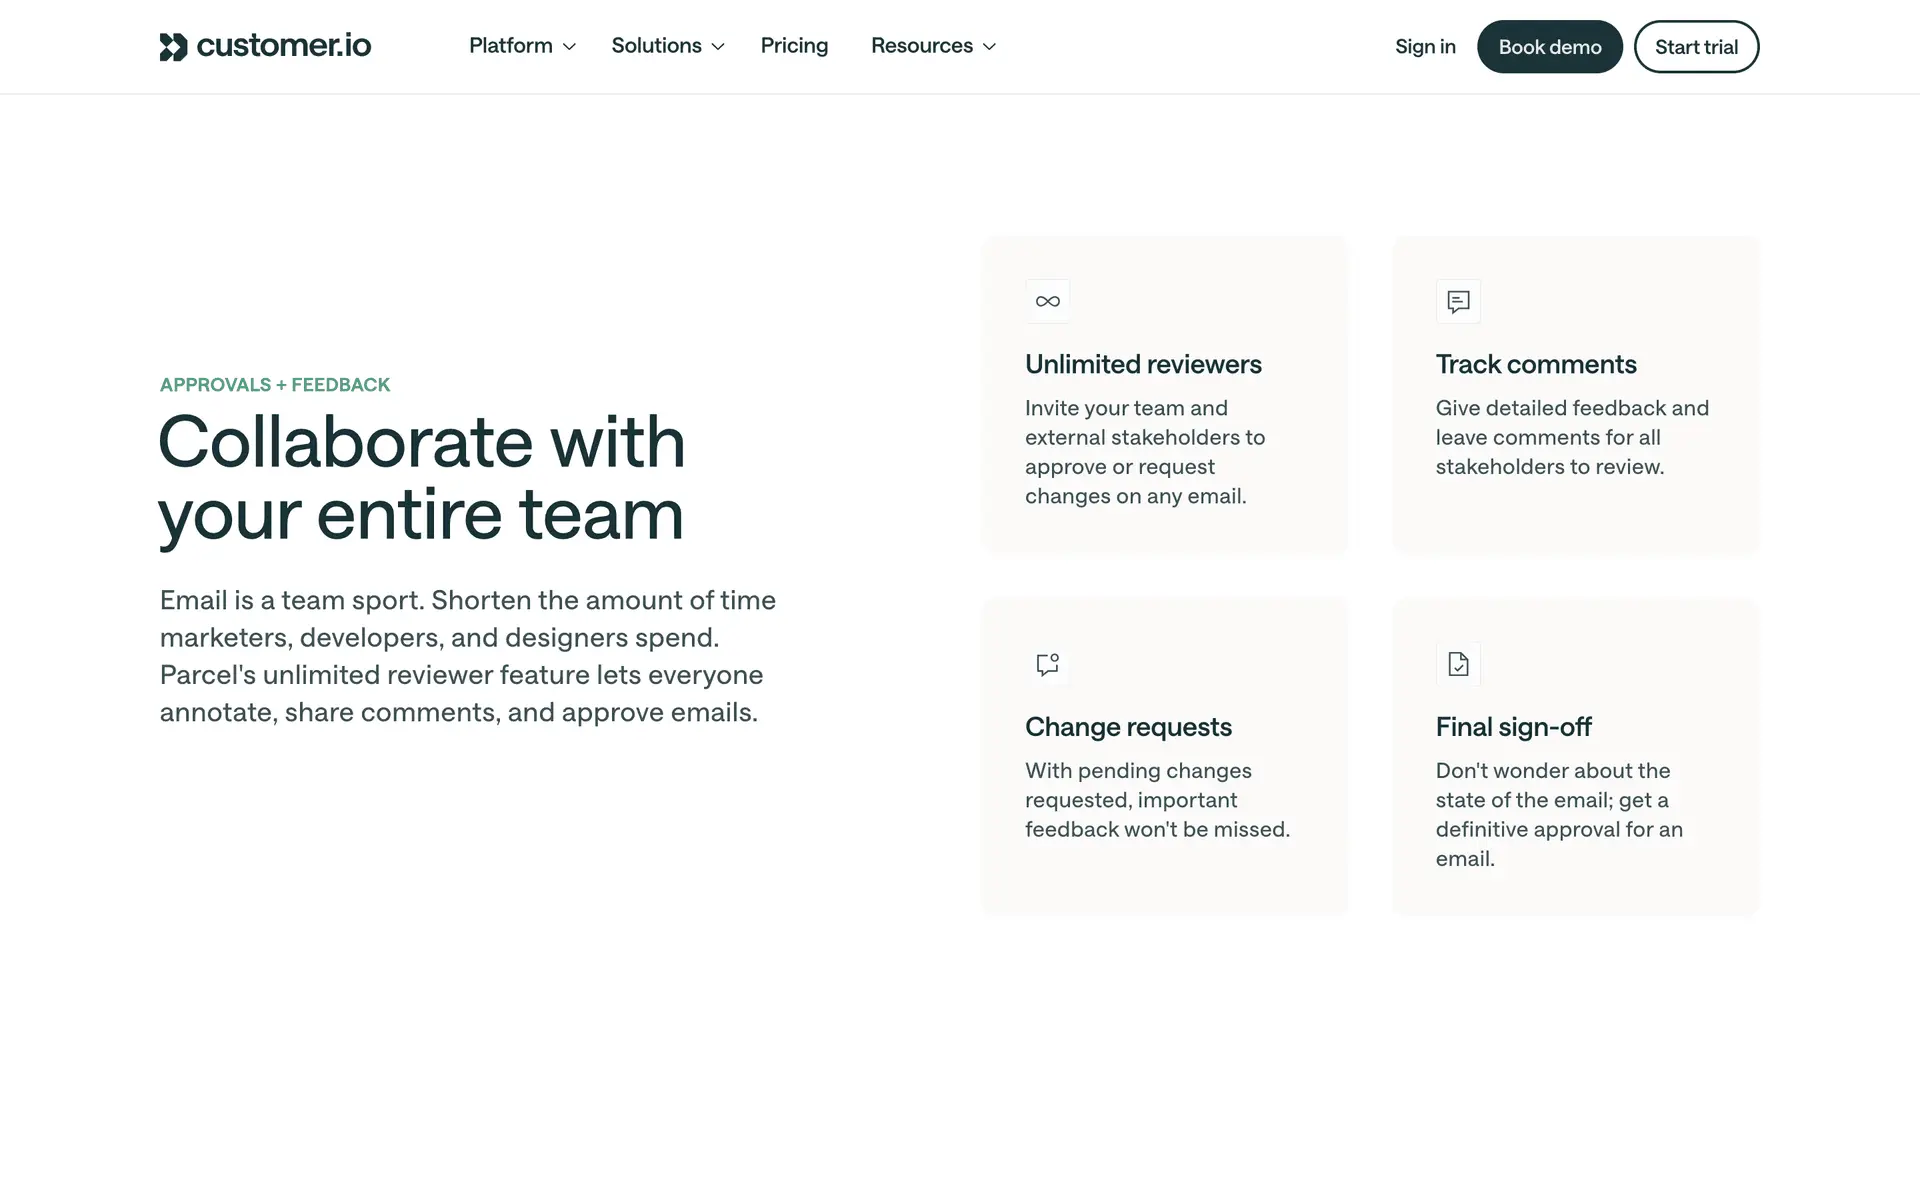This screenshot has width=1920, height=1200.
Task: Click the comment bubble icon above Track comments
Action: tap(1458, 301)
